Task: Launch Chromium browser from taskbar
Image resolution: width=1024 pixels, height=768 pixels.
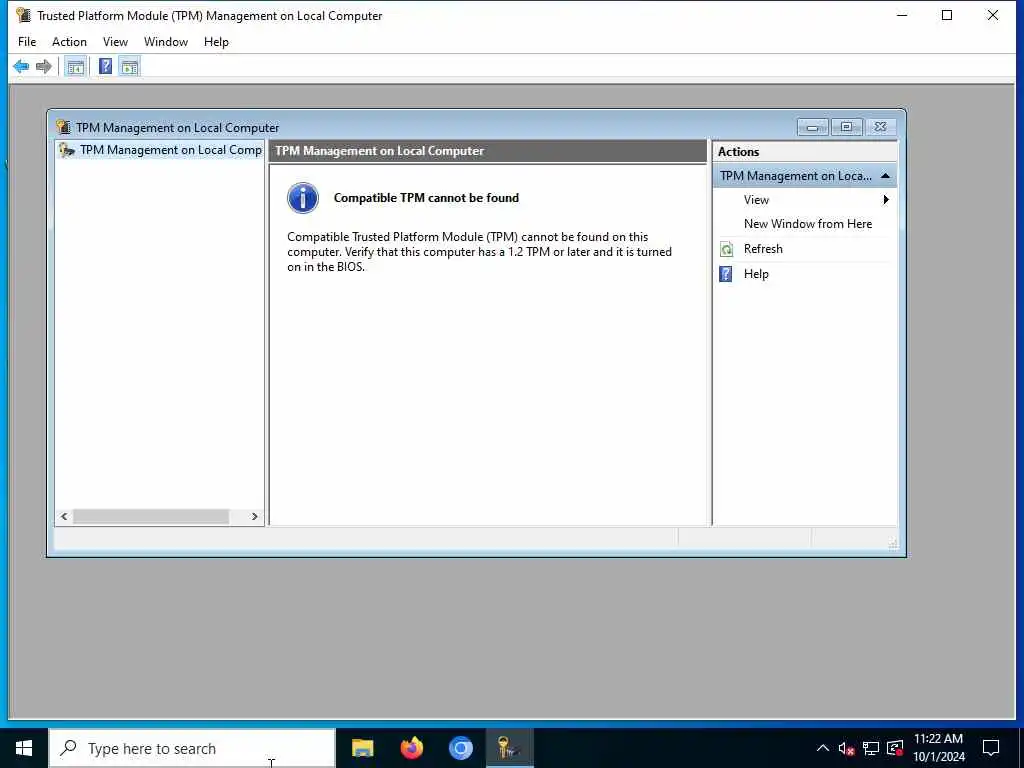Action: (x=460, y=748)
